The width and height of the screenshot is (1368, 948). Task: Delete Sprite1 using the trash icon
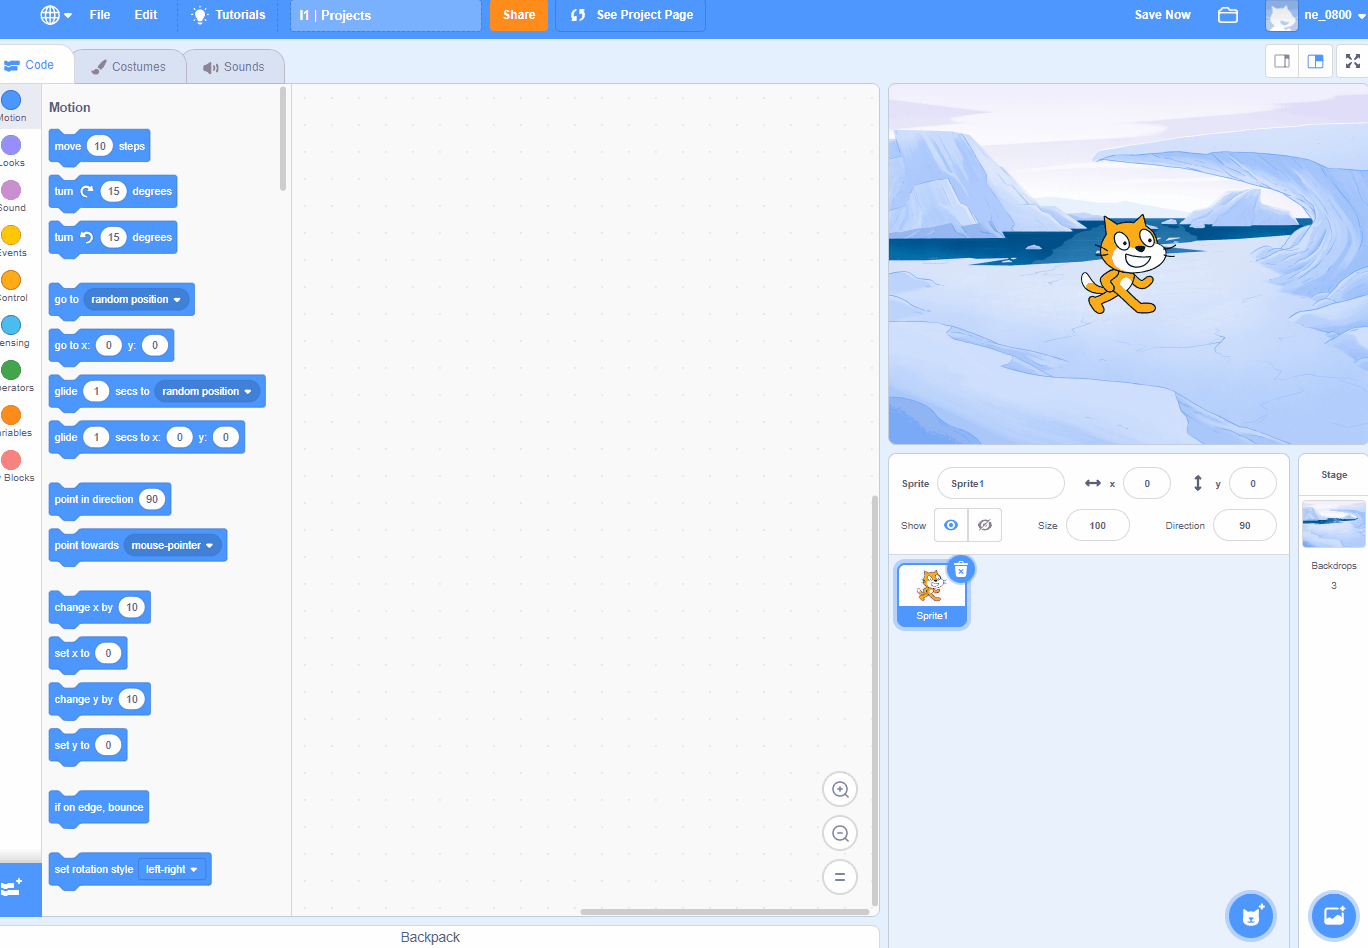960,569
